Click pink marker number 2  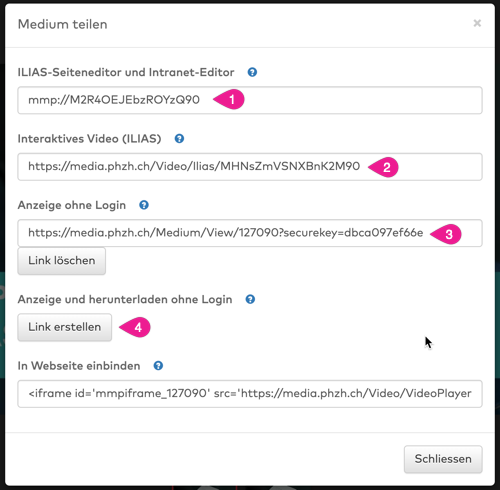tap(384, 167)
